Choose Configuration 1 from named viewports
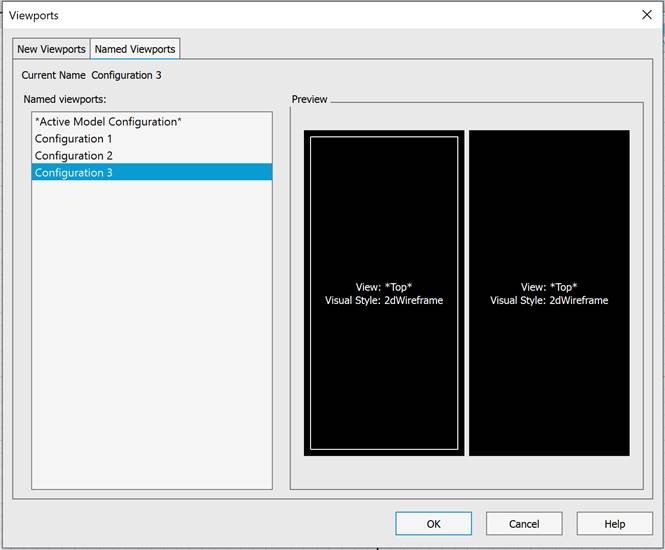 tap(74, 139)
